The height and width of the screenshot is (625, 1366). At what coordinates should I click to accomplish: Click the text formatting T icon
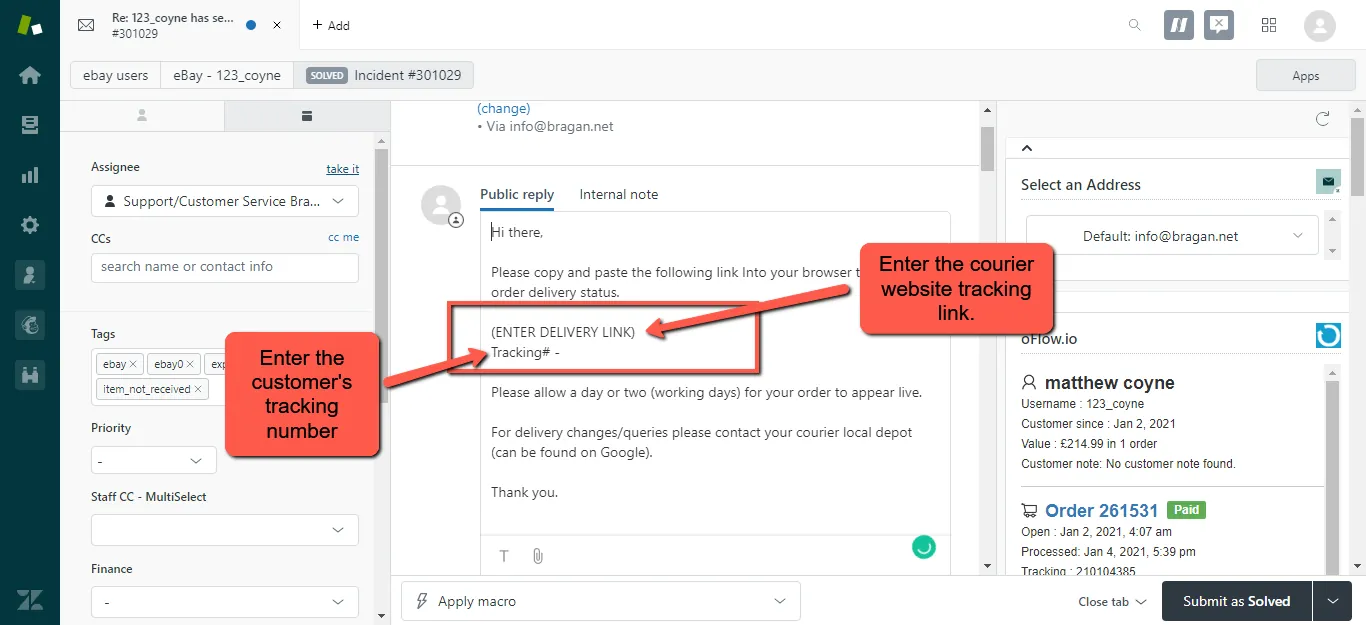[x=504, y=556]
